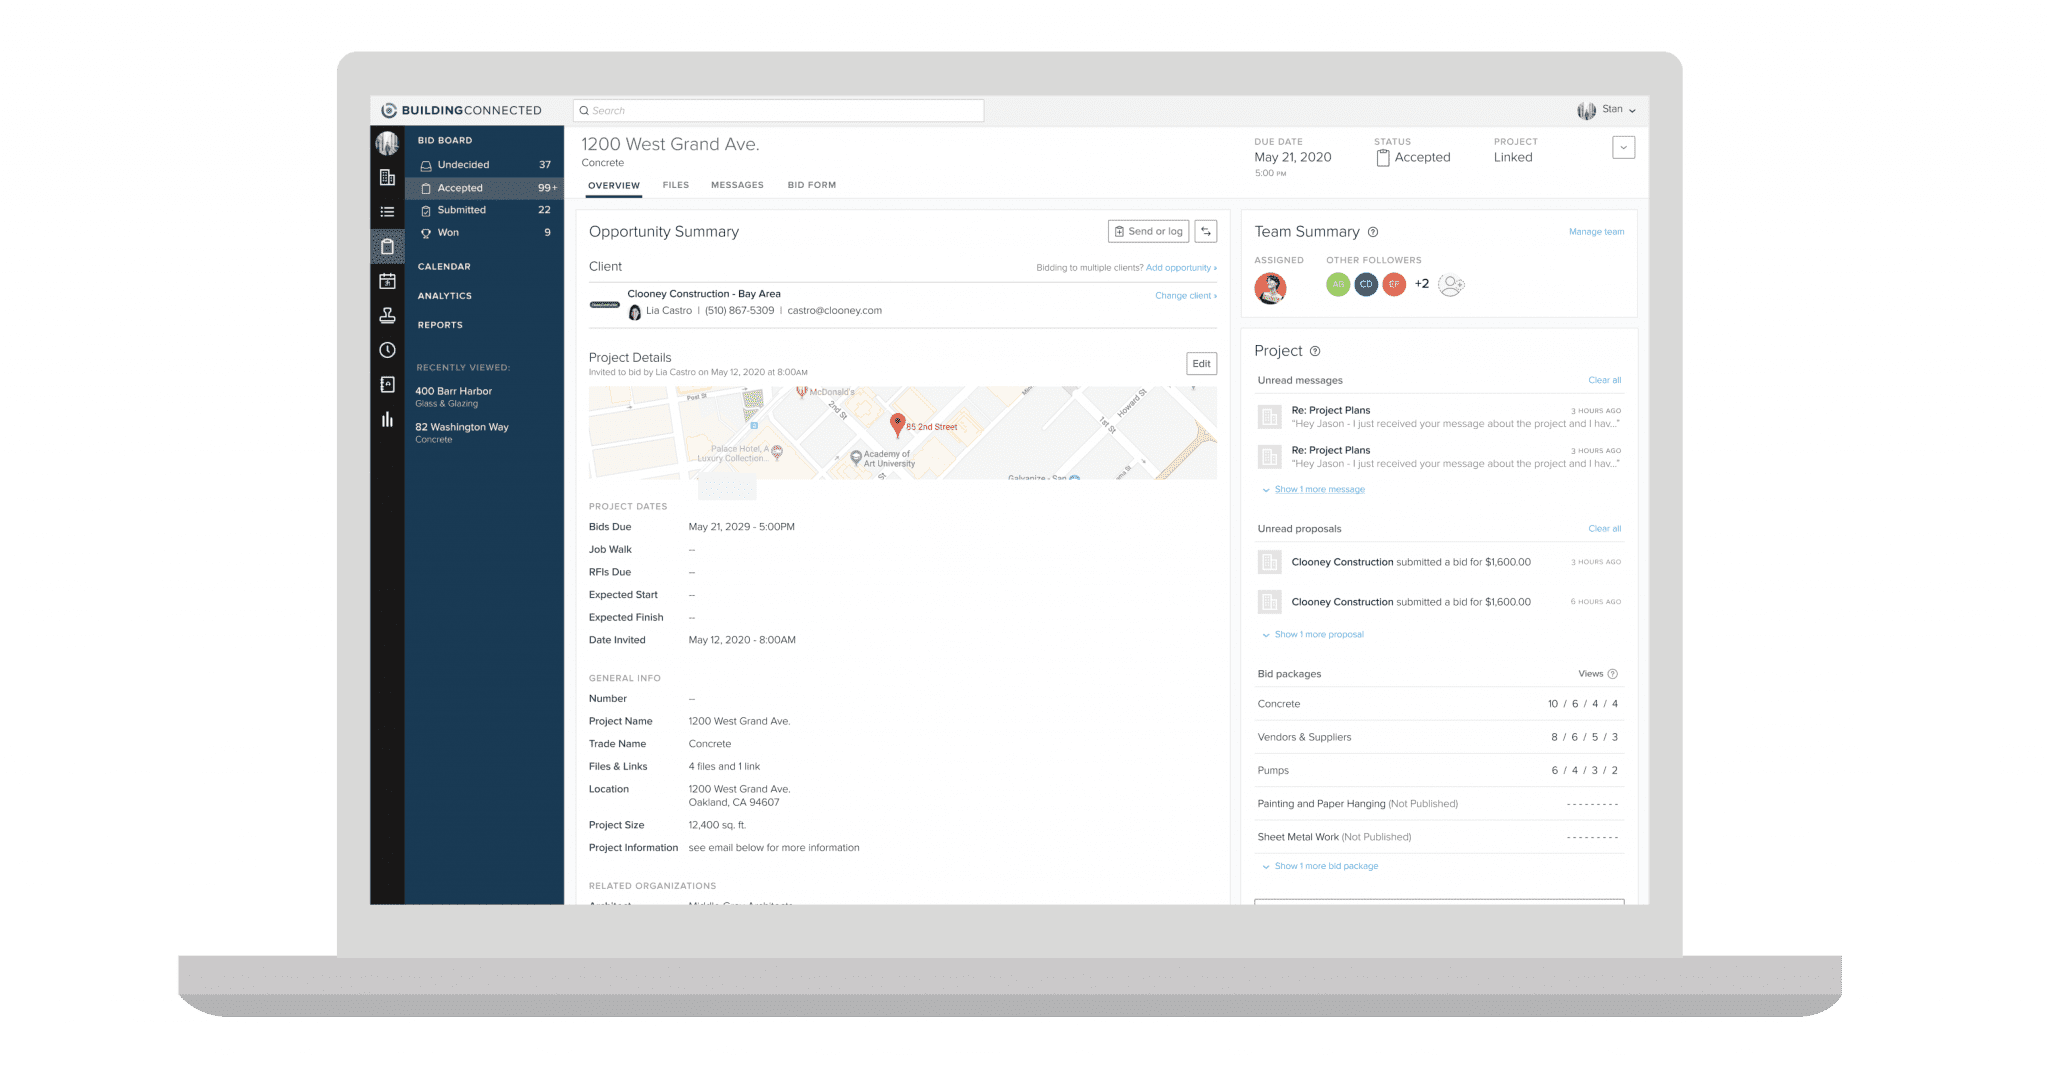The height and width of the screenshot is (1067, 2048).
Task: Click the Views help icon
Action: [1612, 674]
